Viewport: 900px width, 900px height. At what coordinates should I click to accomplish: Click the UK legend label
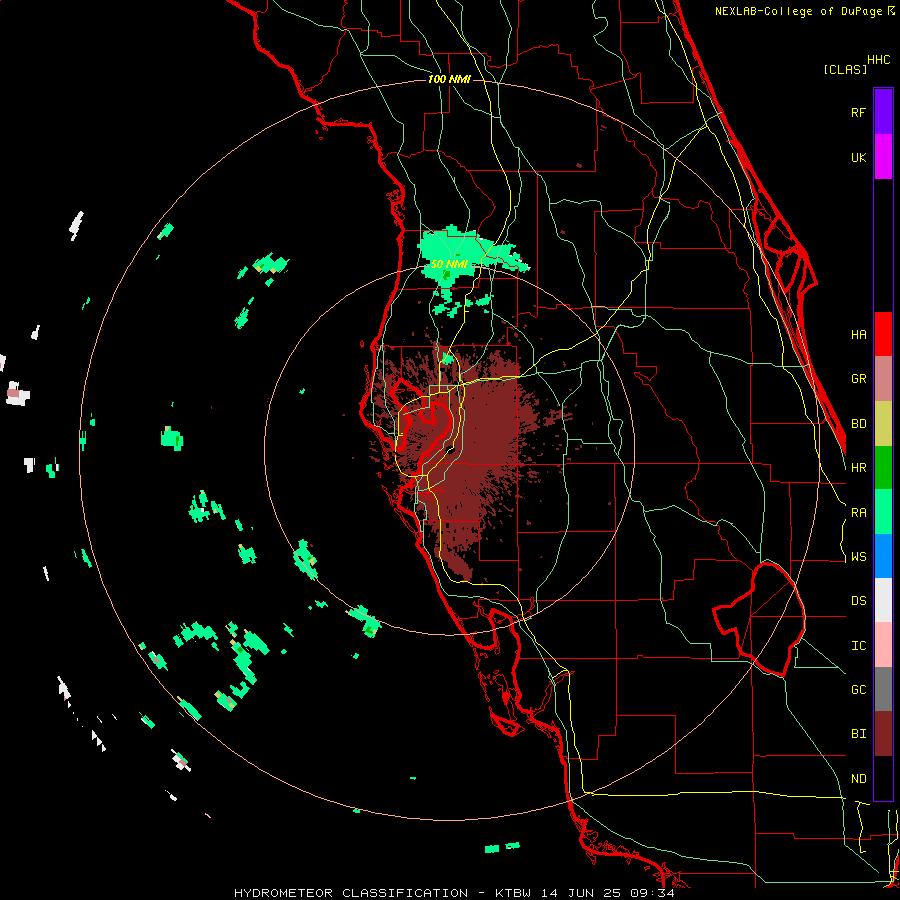858,157
